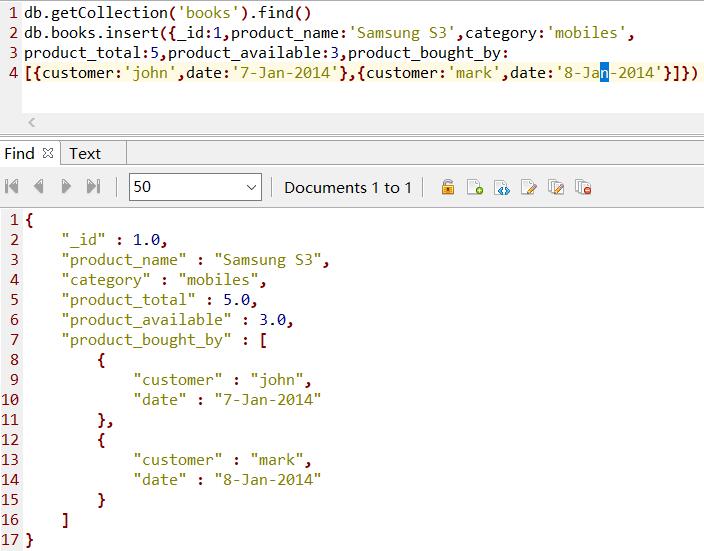This screenshot has width=704, height=551.
Task: Click '7-Jan-2014' in editor line 4
Action: (285, 73)
